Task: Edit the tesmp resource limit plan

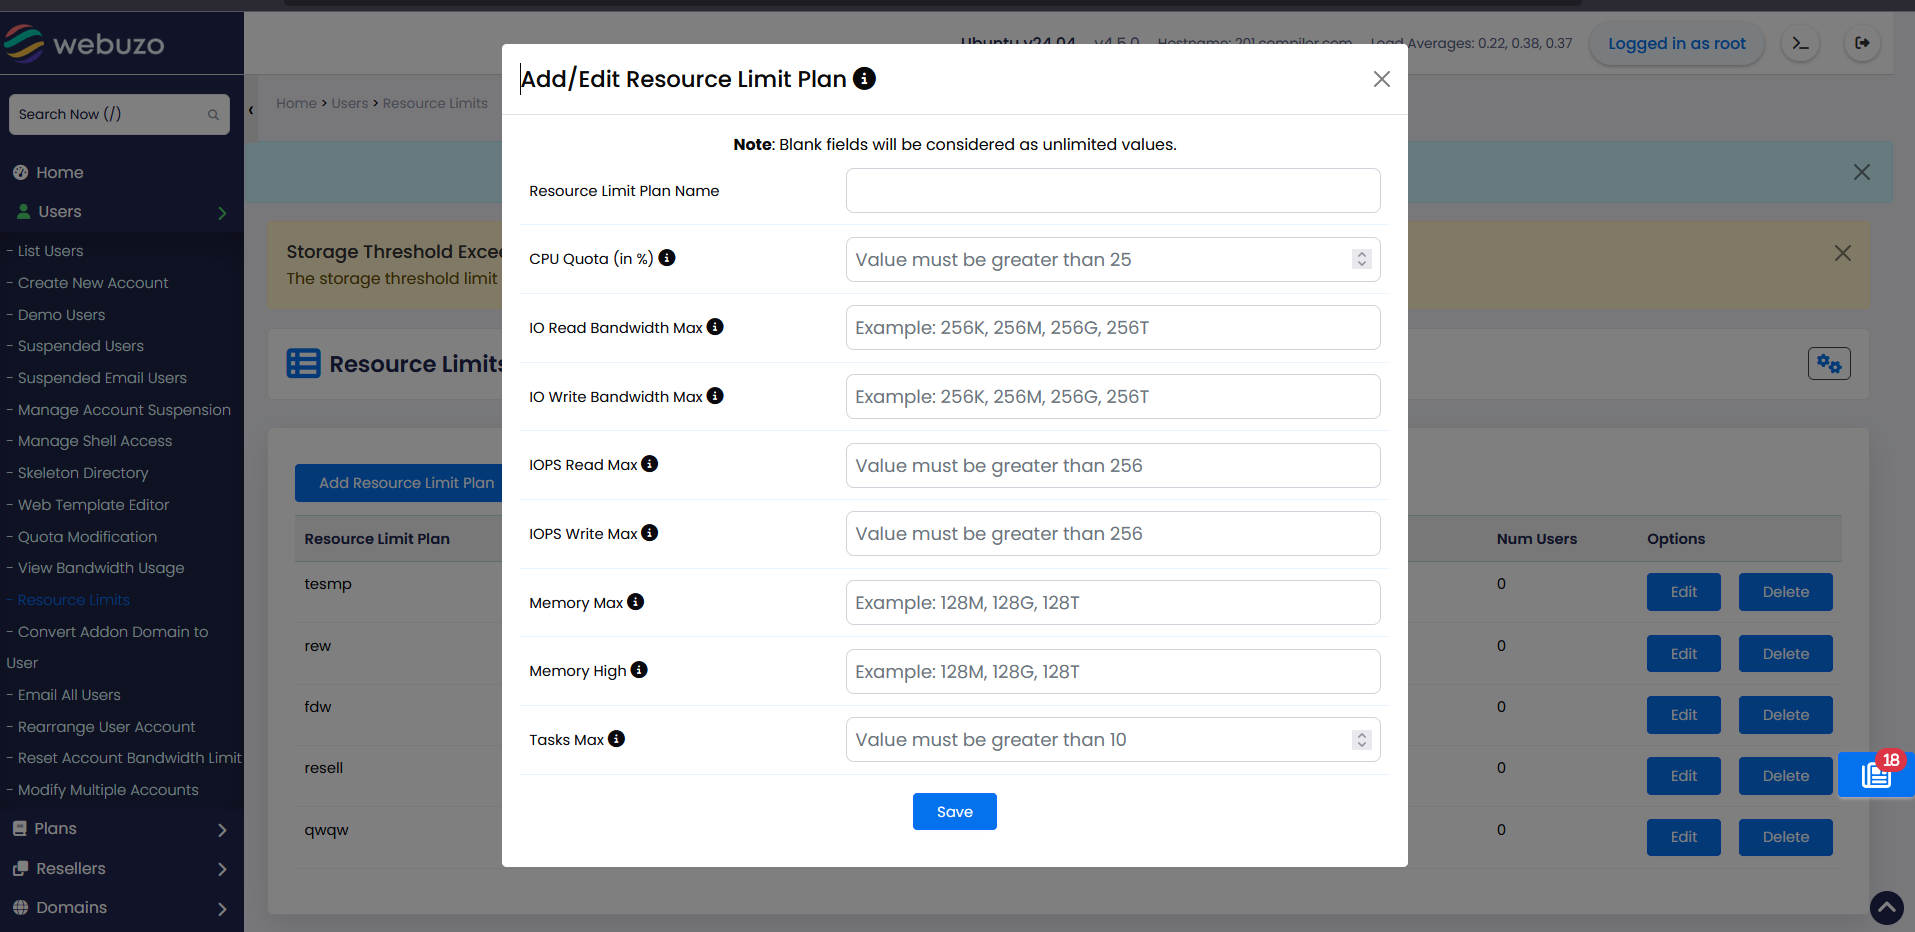Action: (1684, 592)
